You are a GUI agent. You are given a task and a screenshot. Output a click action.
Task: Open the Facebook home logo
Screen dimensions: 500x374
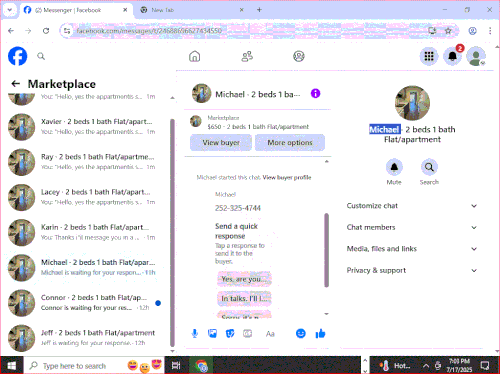[18, 56]
